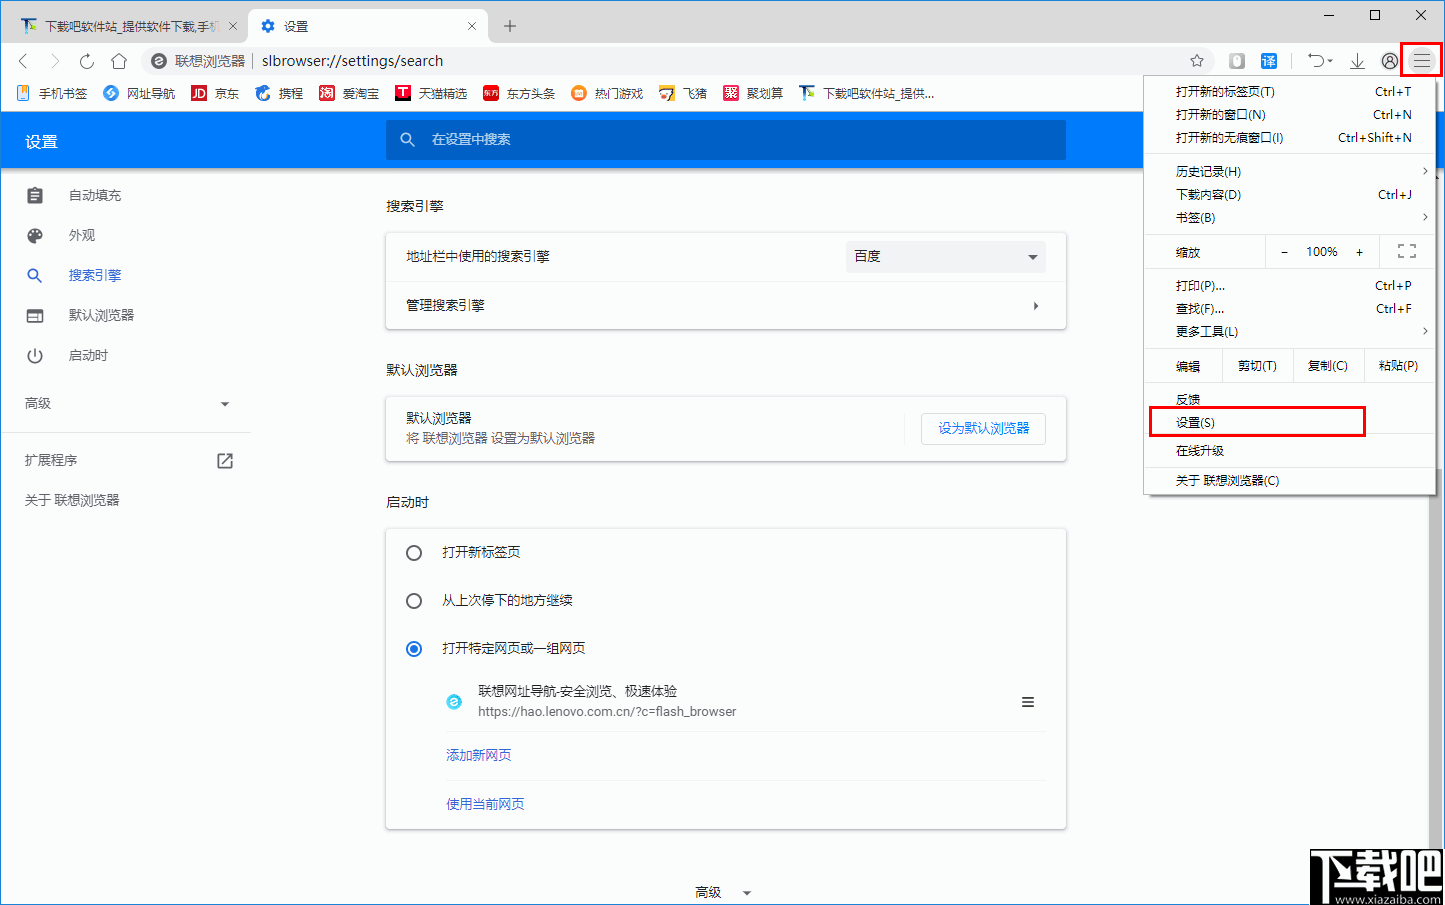Image resolution: width=1445 pixels, height=905 pixels.
Task: Increase zoom with the + control
Action: pyautogui.click(x=1359, y=251)
